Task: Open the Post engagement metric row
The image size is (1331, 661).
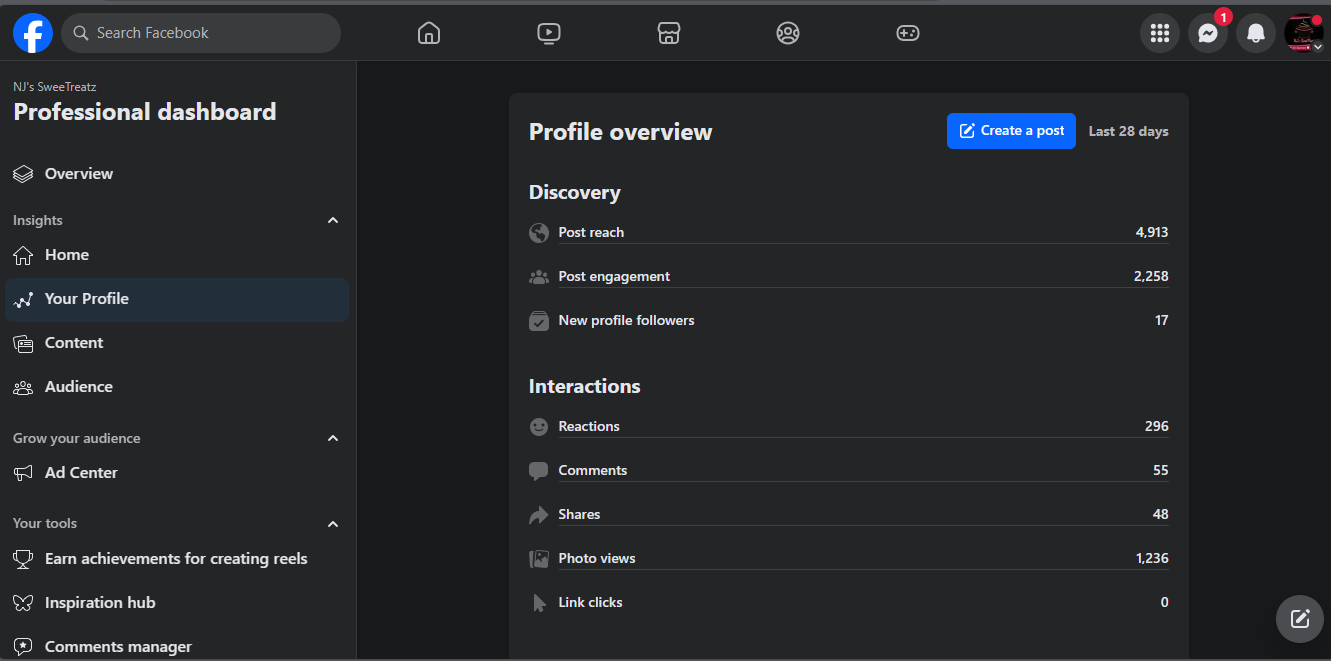Action: pyautogui.click(x=848, y=277)
